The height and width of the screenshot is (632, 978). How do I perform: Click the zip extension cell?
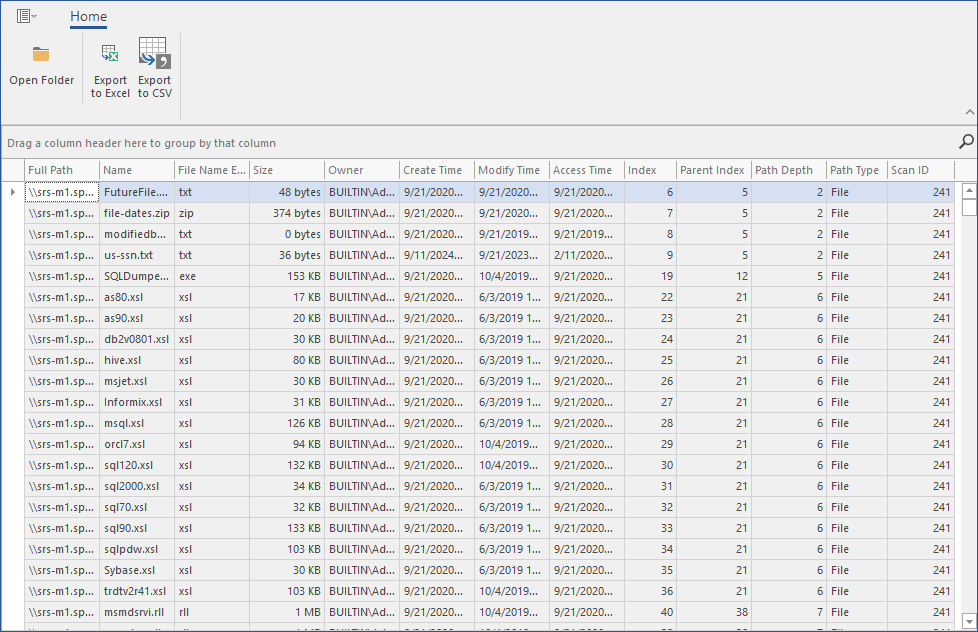pos(211,213)
